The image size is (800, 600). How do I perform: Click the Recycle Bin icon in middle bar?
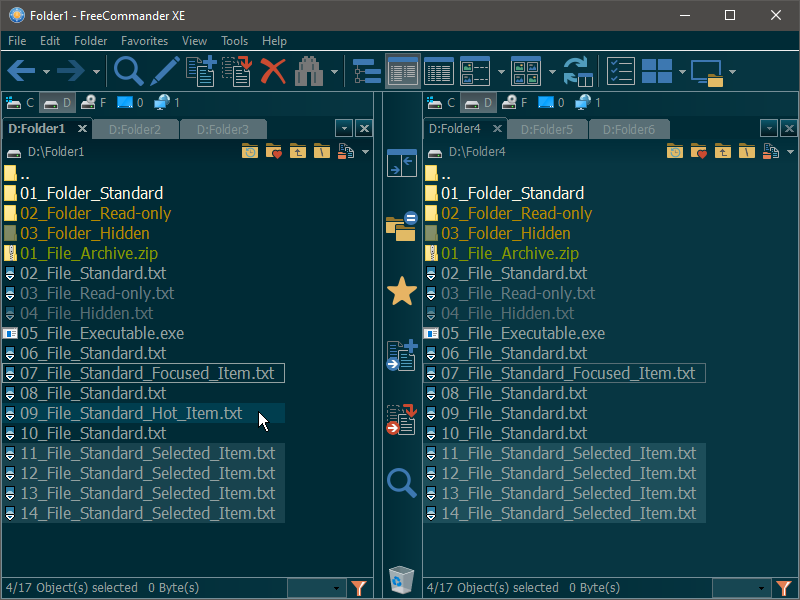(401, 579)
